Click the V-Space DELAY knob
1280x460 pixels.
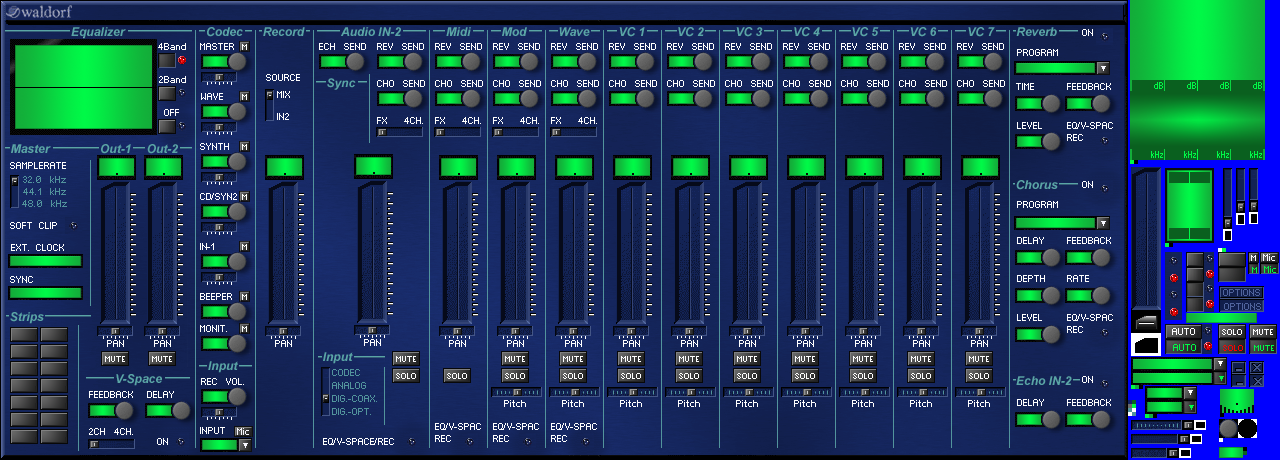pos(181,410)
